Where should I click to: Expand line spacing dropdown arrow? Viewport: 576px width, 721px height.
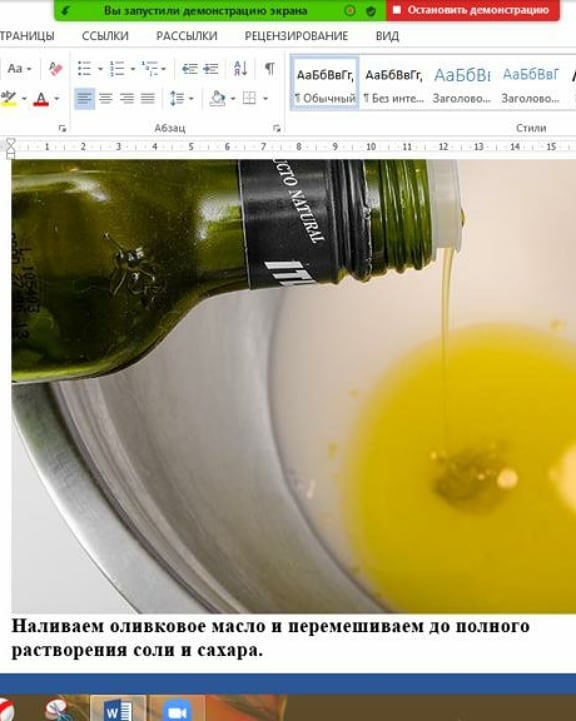tap(191, 98)
